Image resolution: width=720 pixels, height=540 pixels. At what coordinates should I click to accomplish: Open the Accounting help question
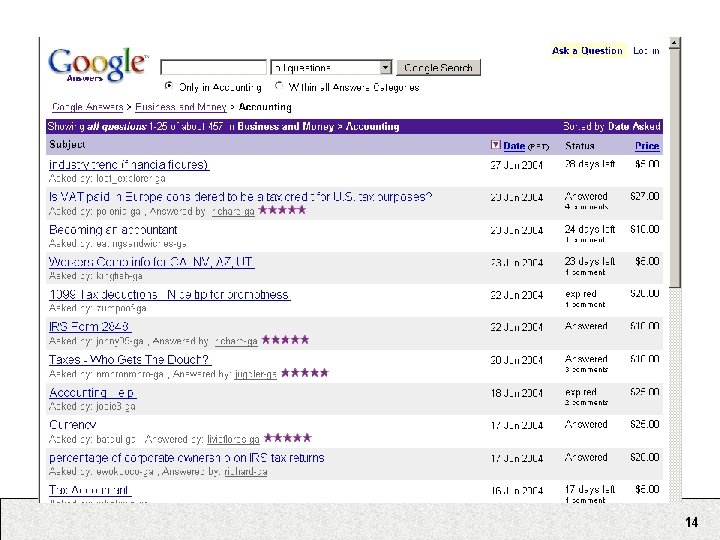click(92, 393)
